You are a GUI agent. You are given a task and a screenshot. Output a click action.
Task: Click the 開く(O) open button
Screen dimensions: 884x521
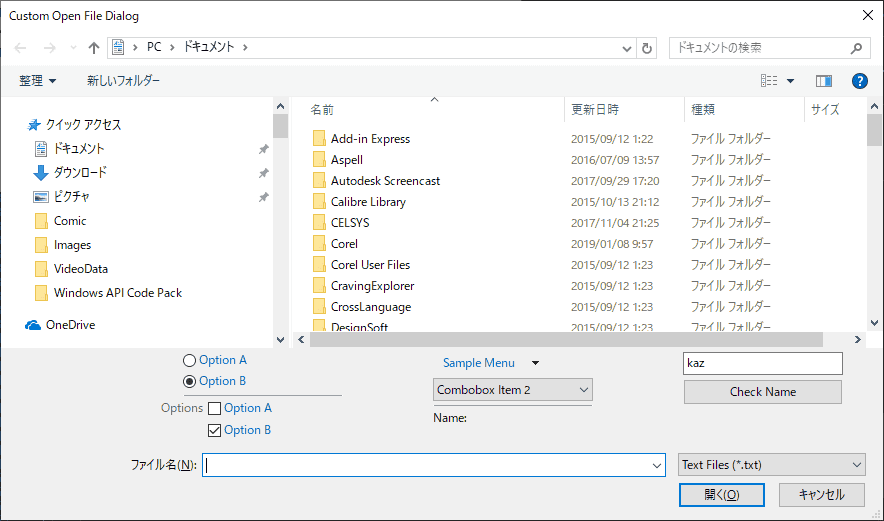click(722, 495)
